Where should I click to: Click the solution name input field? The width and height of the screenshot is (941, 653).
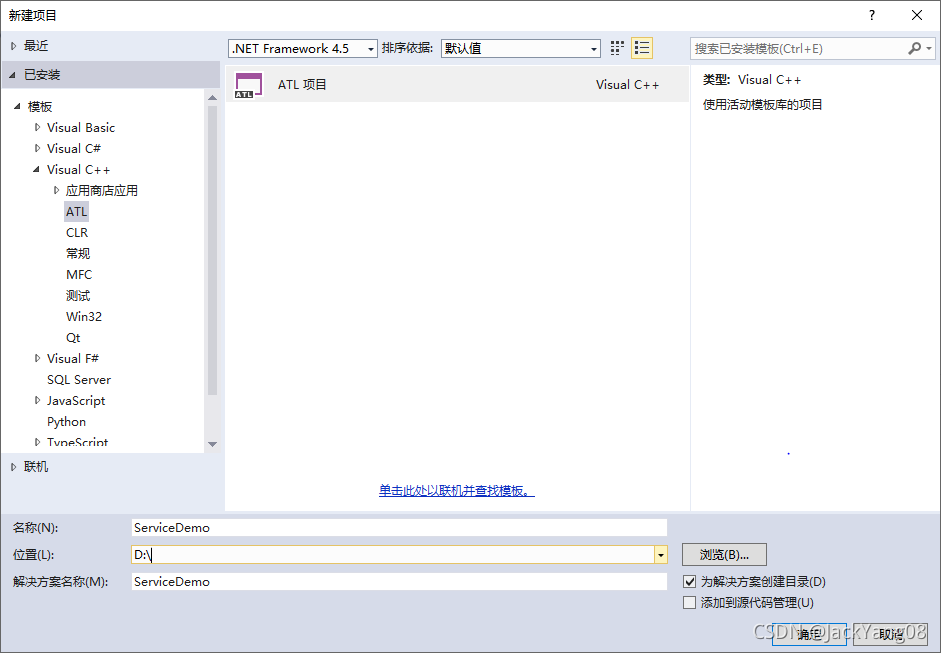[399, 582]
